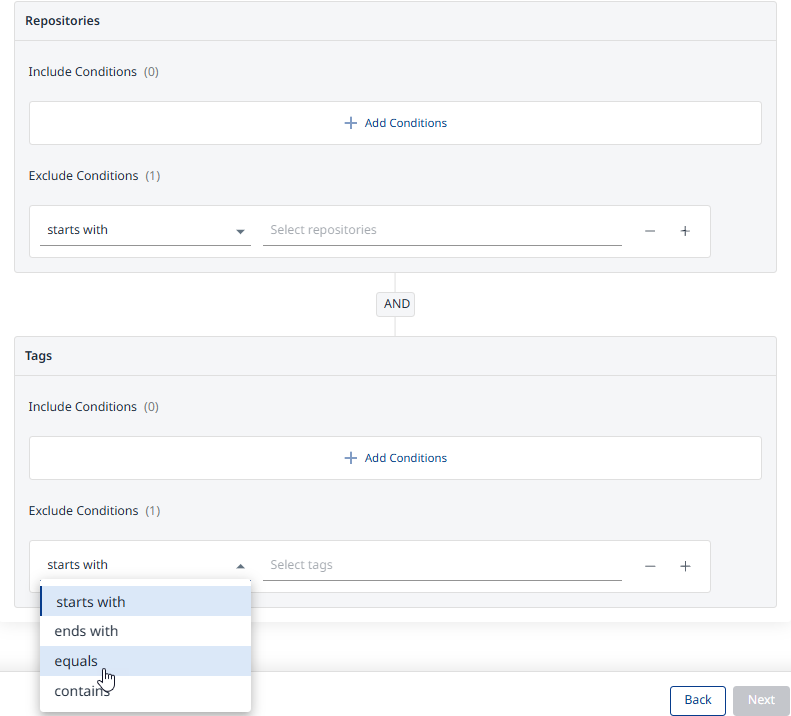
Task: Add Conditions under Tags include section
Action: tap(395, 458)
